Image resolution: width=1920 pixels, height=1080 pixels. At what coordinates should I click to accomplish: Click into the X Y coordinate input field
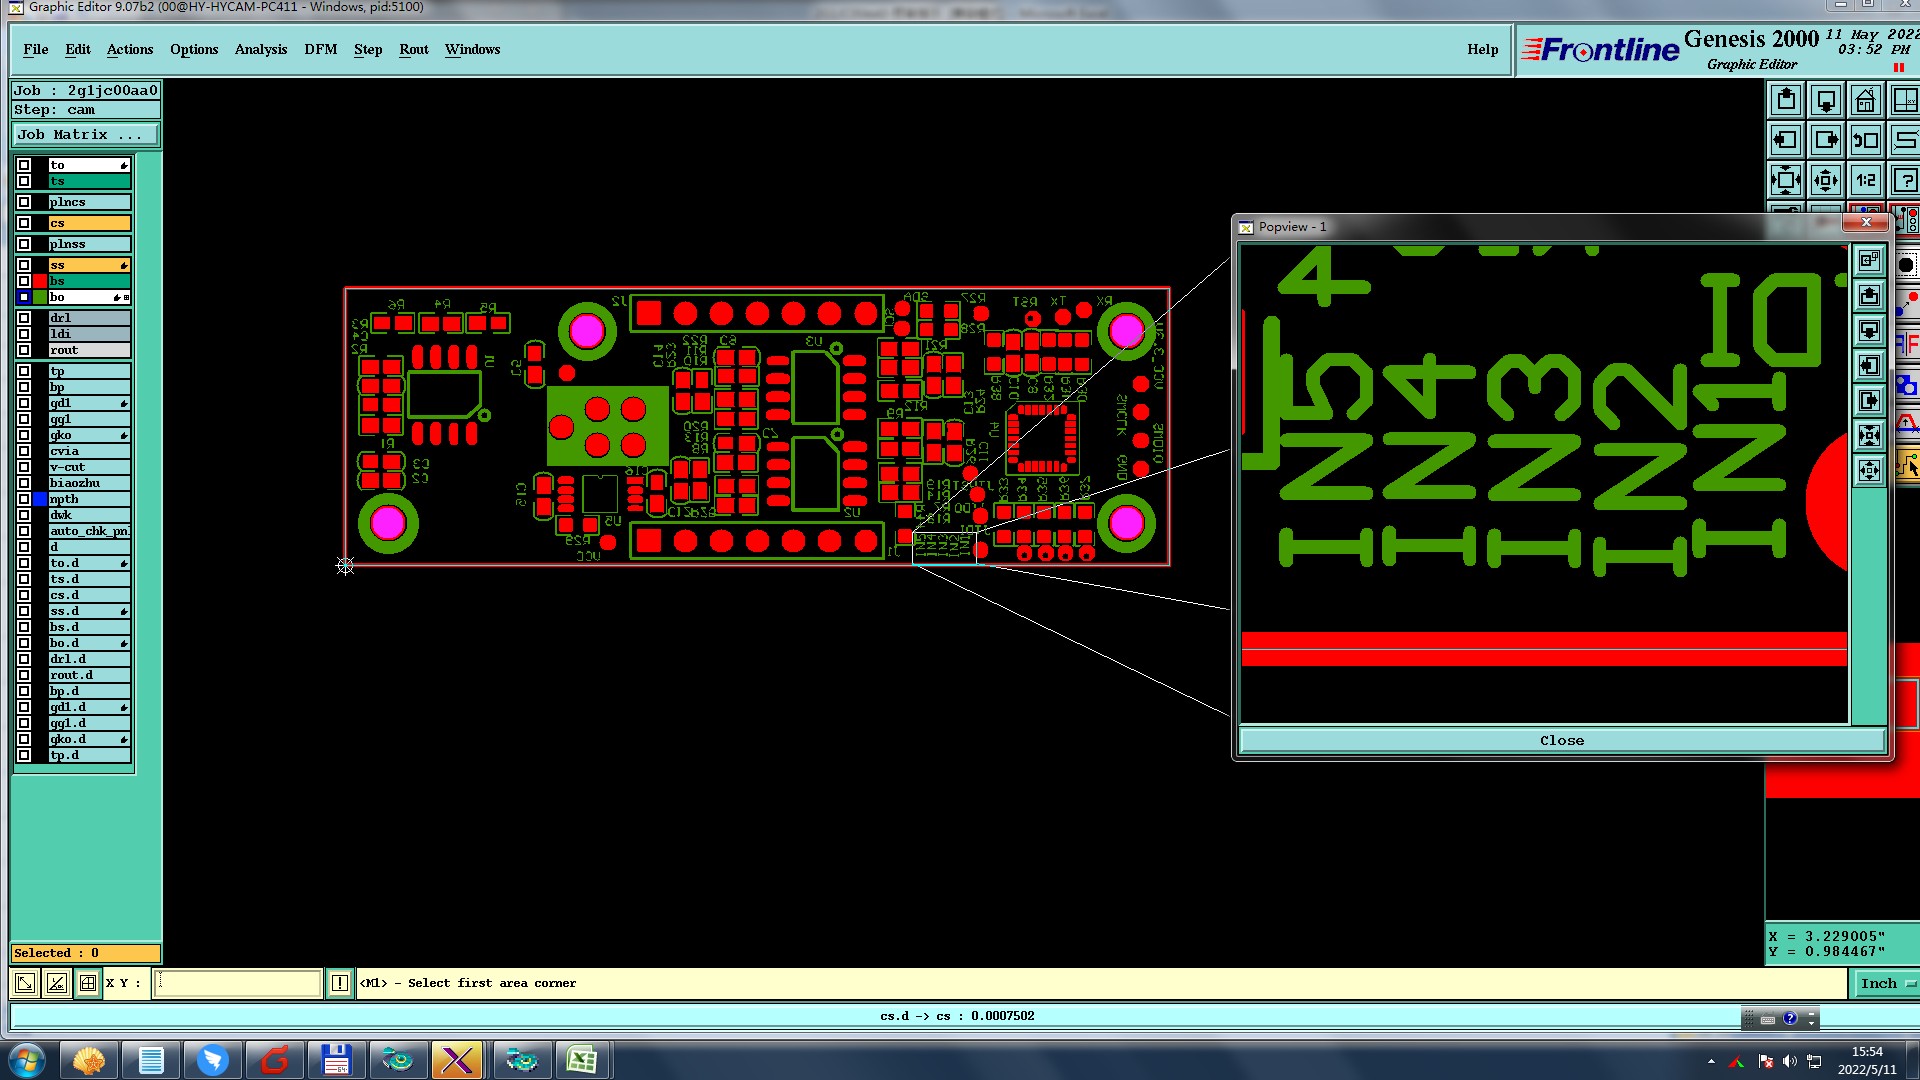pos(238,983)
